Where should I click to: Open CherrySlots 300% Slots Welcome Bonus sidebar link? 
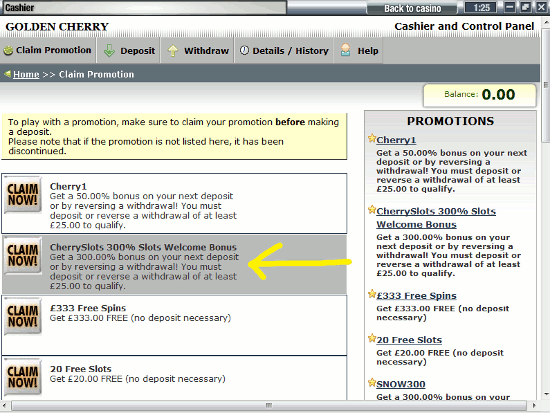[x=436, y=218]
